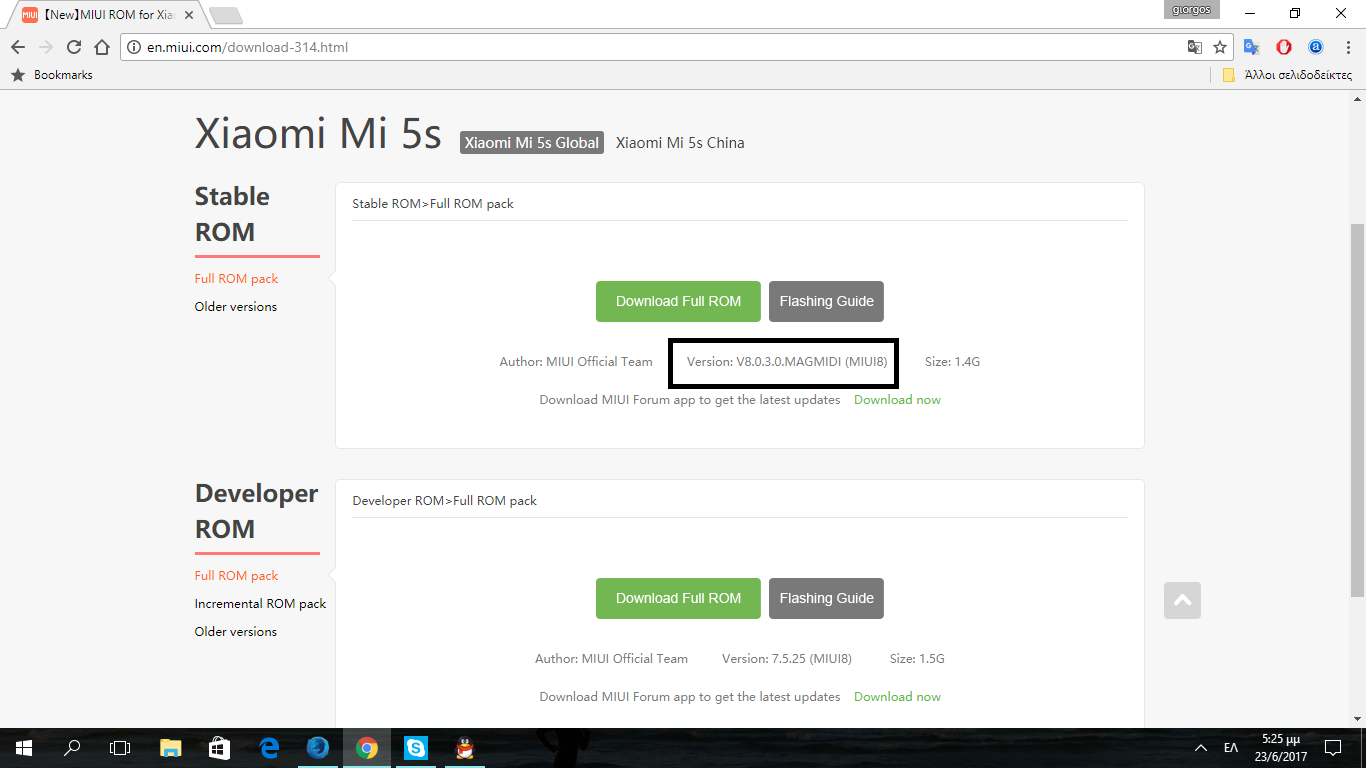Viewport: 1366px width, 768px height.
Task: Click the 'Version: 7.5.25 (MIUI8)' text
Action: tap(787, 659)
